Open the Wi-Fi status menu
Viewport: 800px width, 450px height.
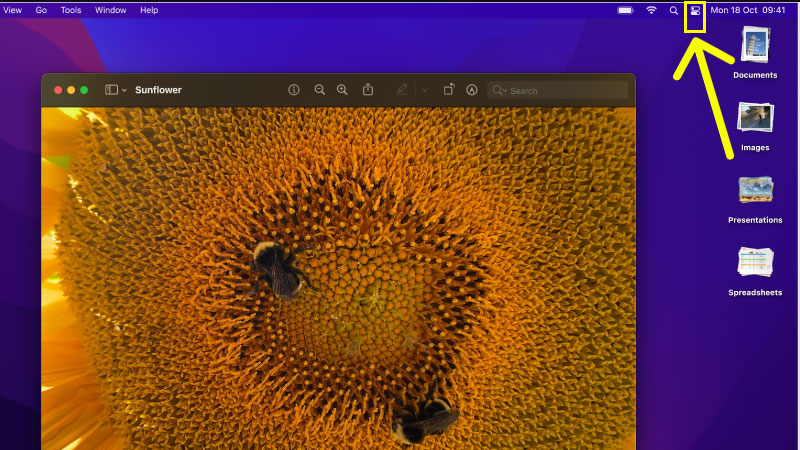click(x=651, y=10)
